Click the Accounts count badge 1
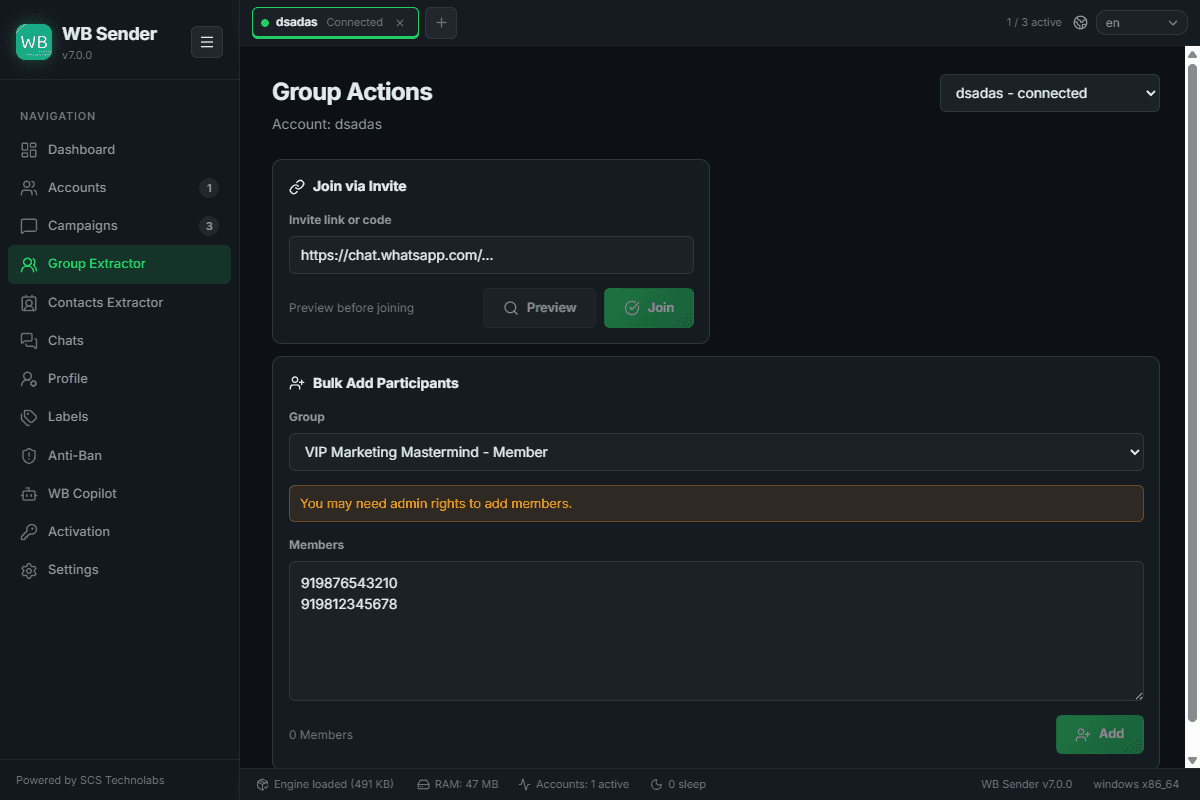 point(209,188)
